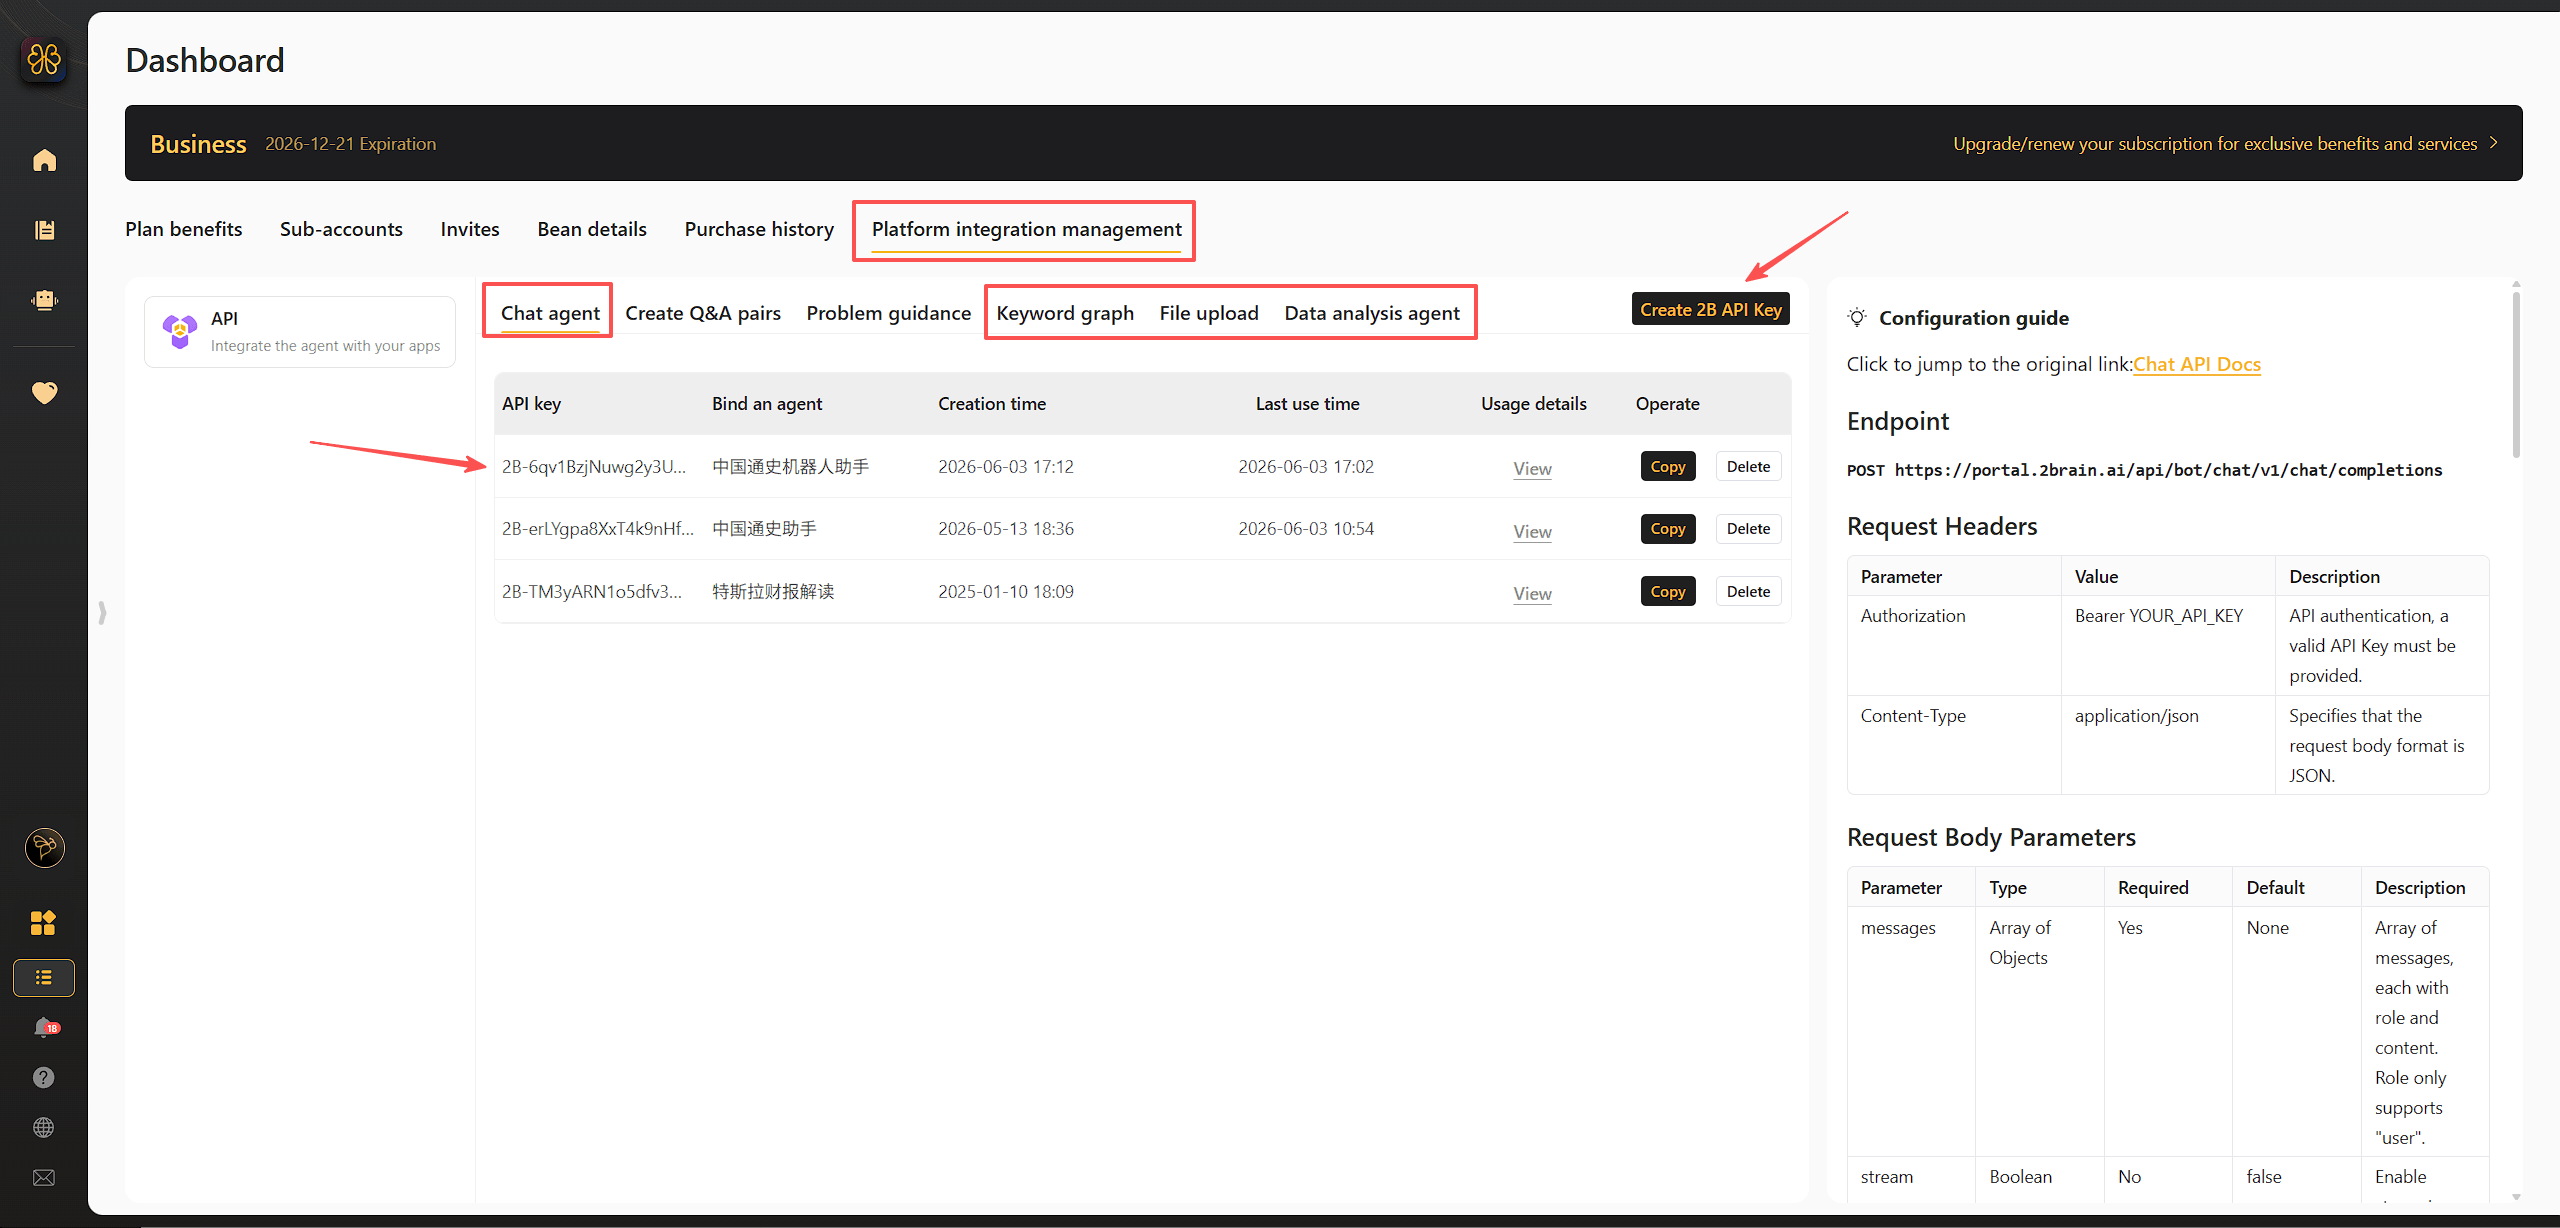Select the Chat agent tab
2560x1228 pixels.
coord(550,313)
